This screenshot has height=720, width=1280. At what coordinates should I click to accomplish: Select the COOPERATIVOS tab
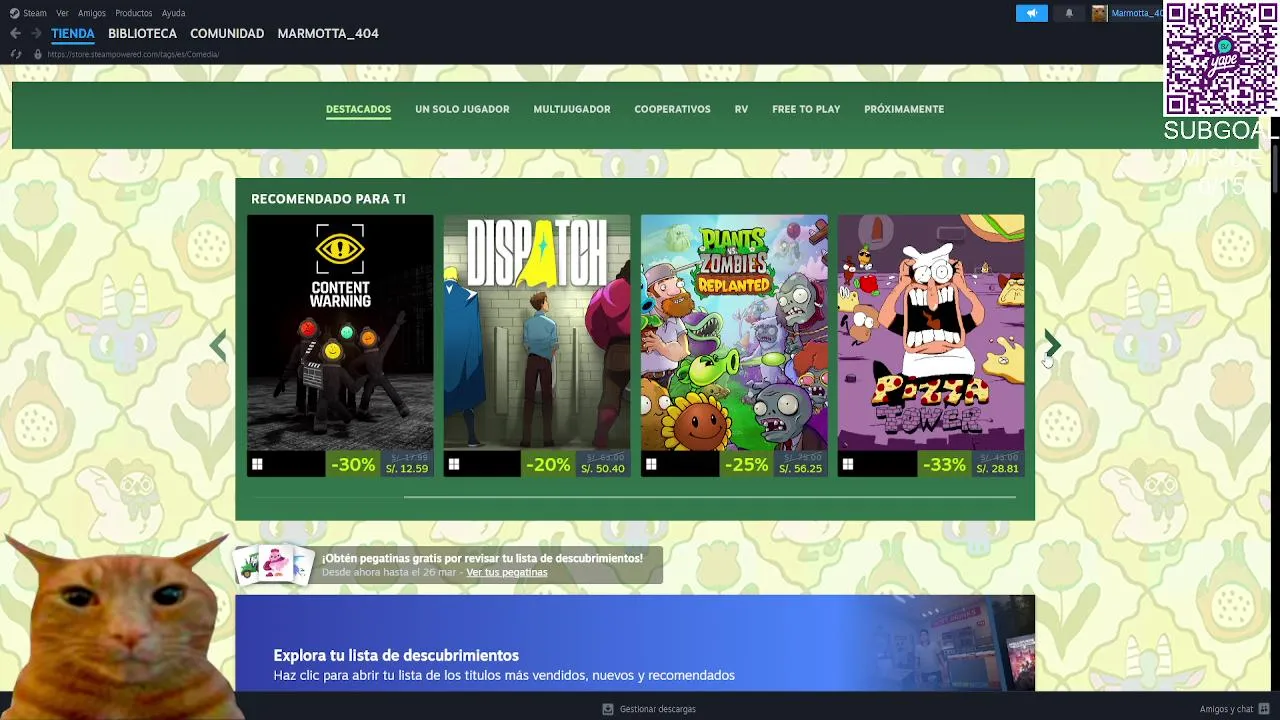pyautogui.click(x=672, y=109)
